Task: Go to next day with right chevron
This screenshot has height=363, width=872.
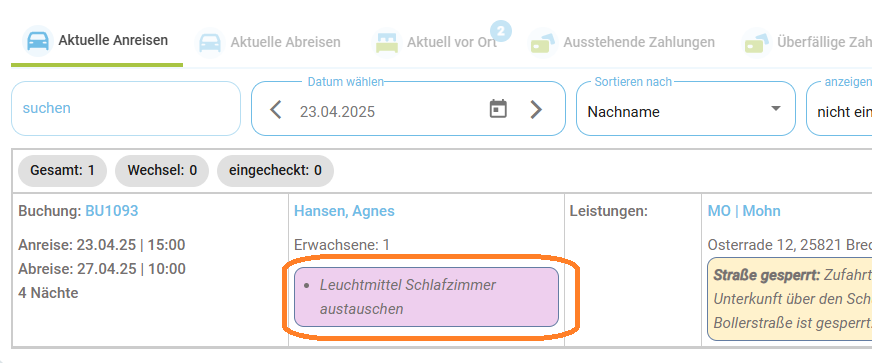Action: click(536, 110)
